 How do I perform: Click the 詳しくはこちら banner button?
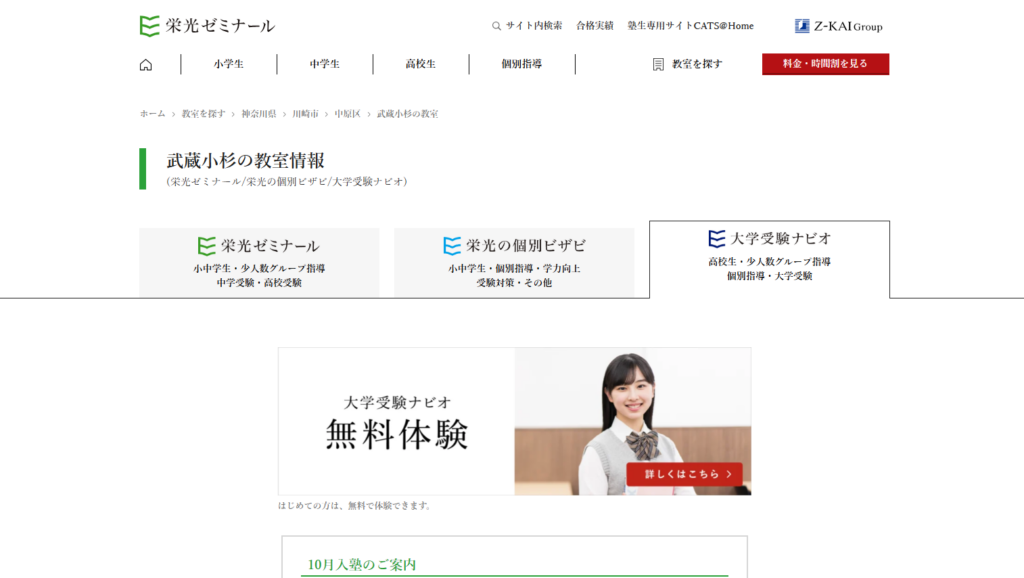click(684, 474)
